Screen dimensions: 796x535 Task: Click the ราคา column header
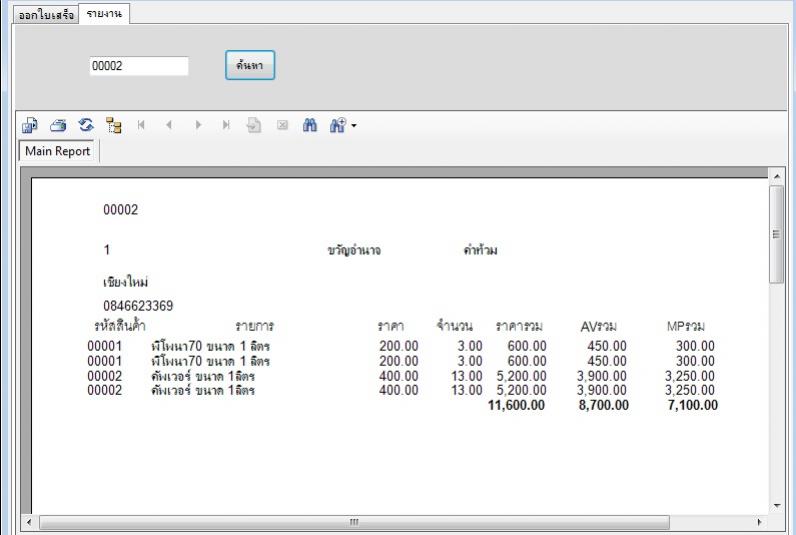tap(391, 326)
